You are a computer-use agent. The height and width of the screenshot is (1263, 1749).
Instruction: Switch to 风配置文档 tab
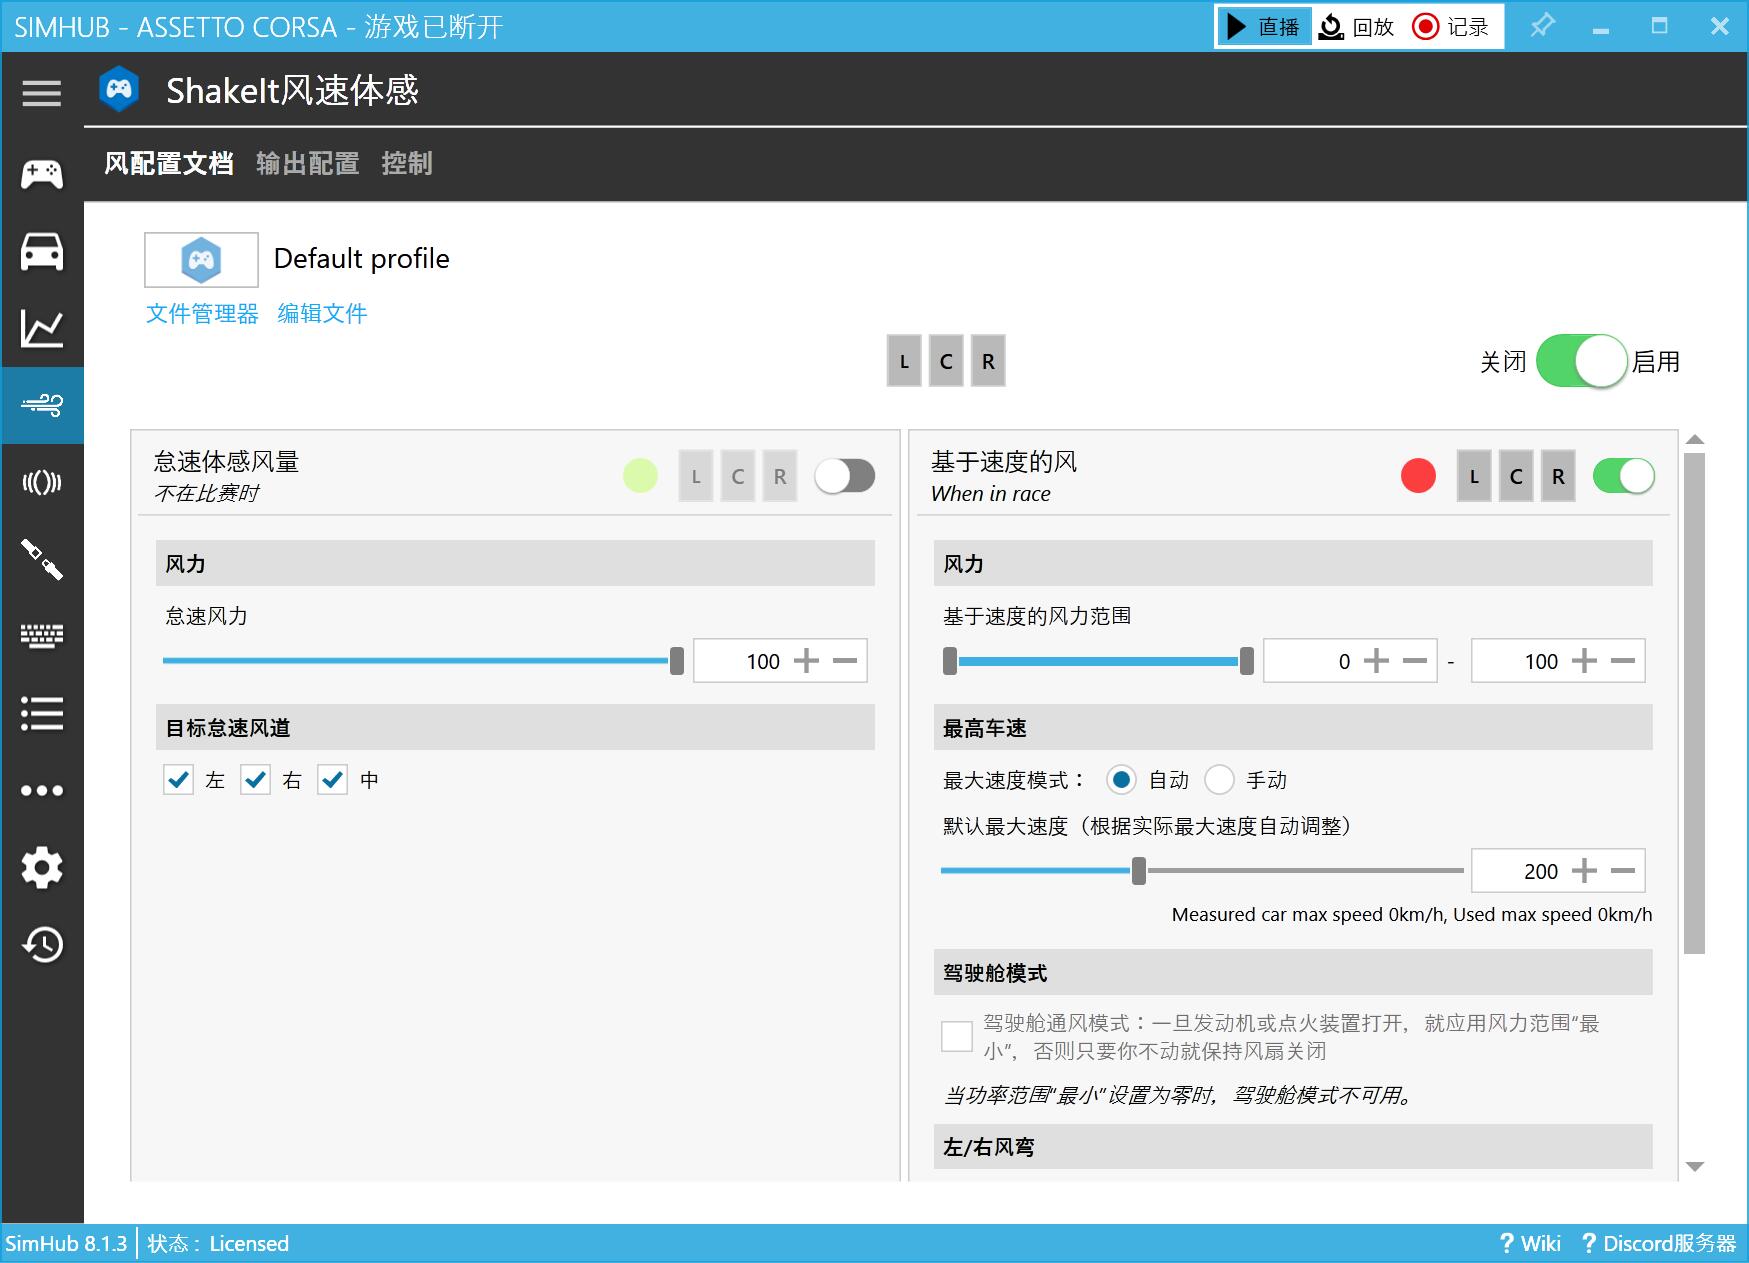169,163
